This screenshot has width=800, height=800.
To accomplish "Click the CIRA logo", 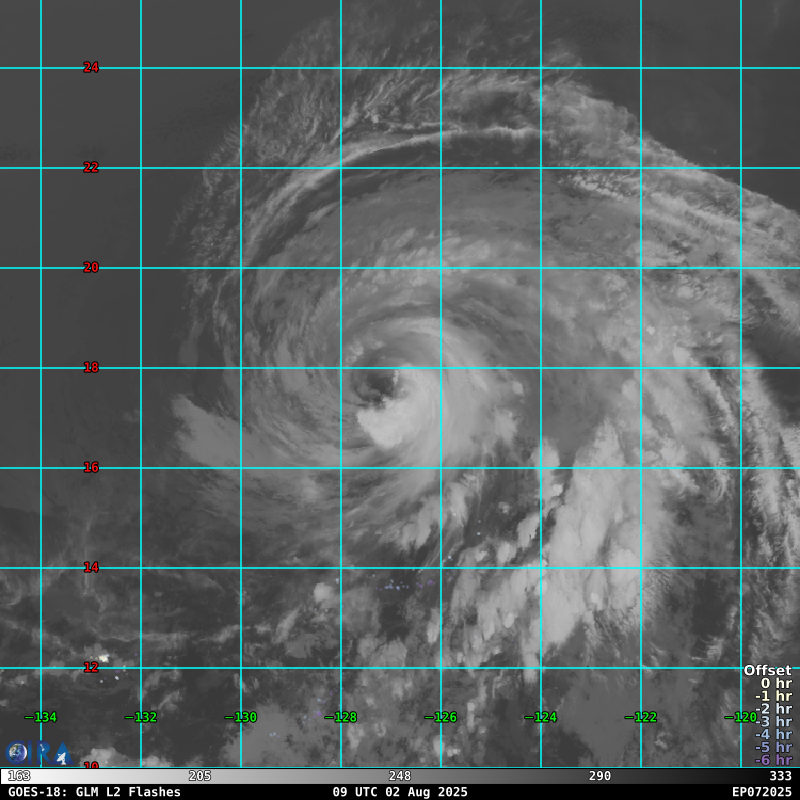I will coord(39,753).
